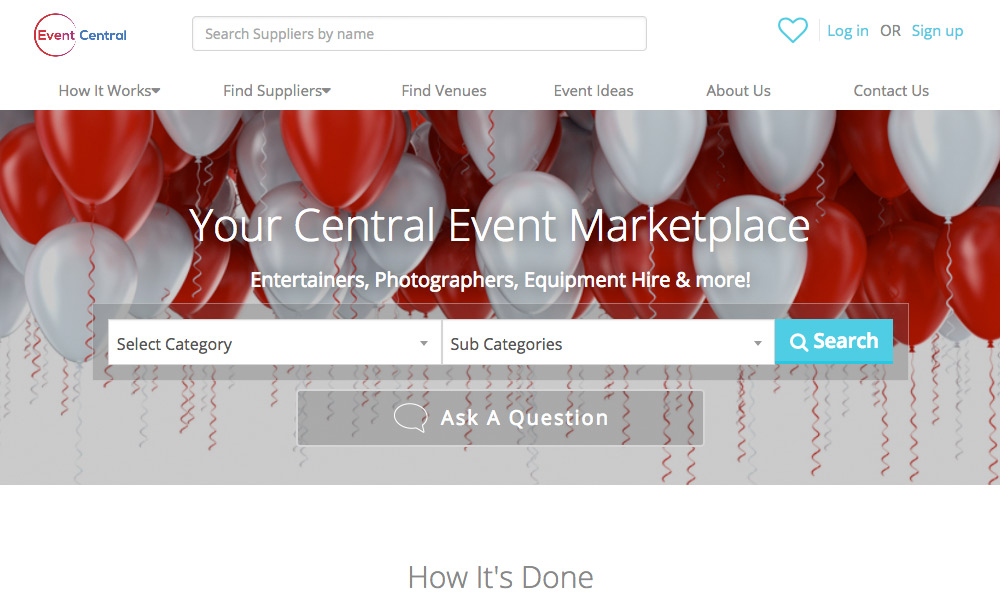Open favorites via the heart icon
Viewport: 1000px width, 600px height.
point(792,31)
